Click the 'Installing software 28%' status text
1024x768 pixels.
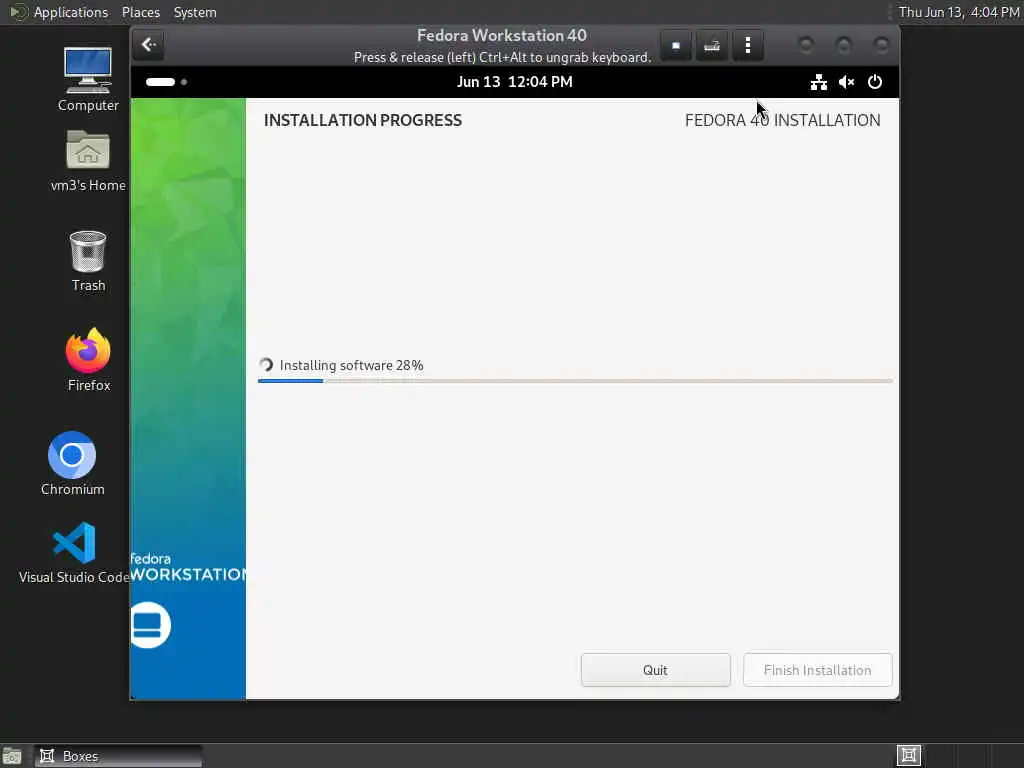pos(351,365)
